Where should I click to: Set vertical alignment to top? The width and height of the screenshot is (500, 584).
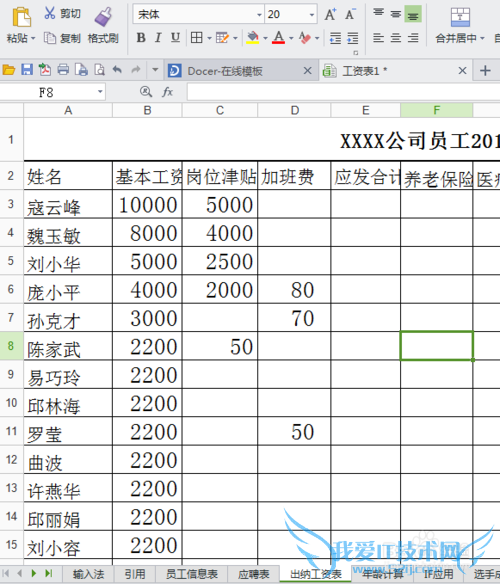379,14
